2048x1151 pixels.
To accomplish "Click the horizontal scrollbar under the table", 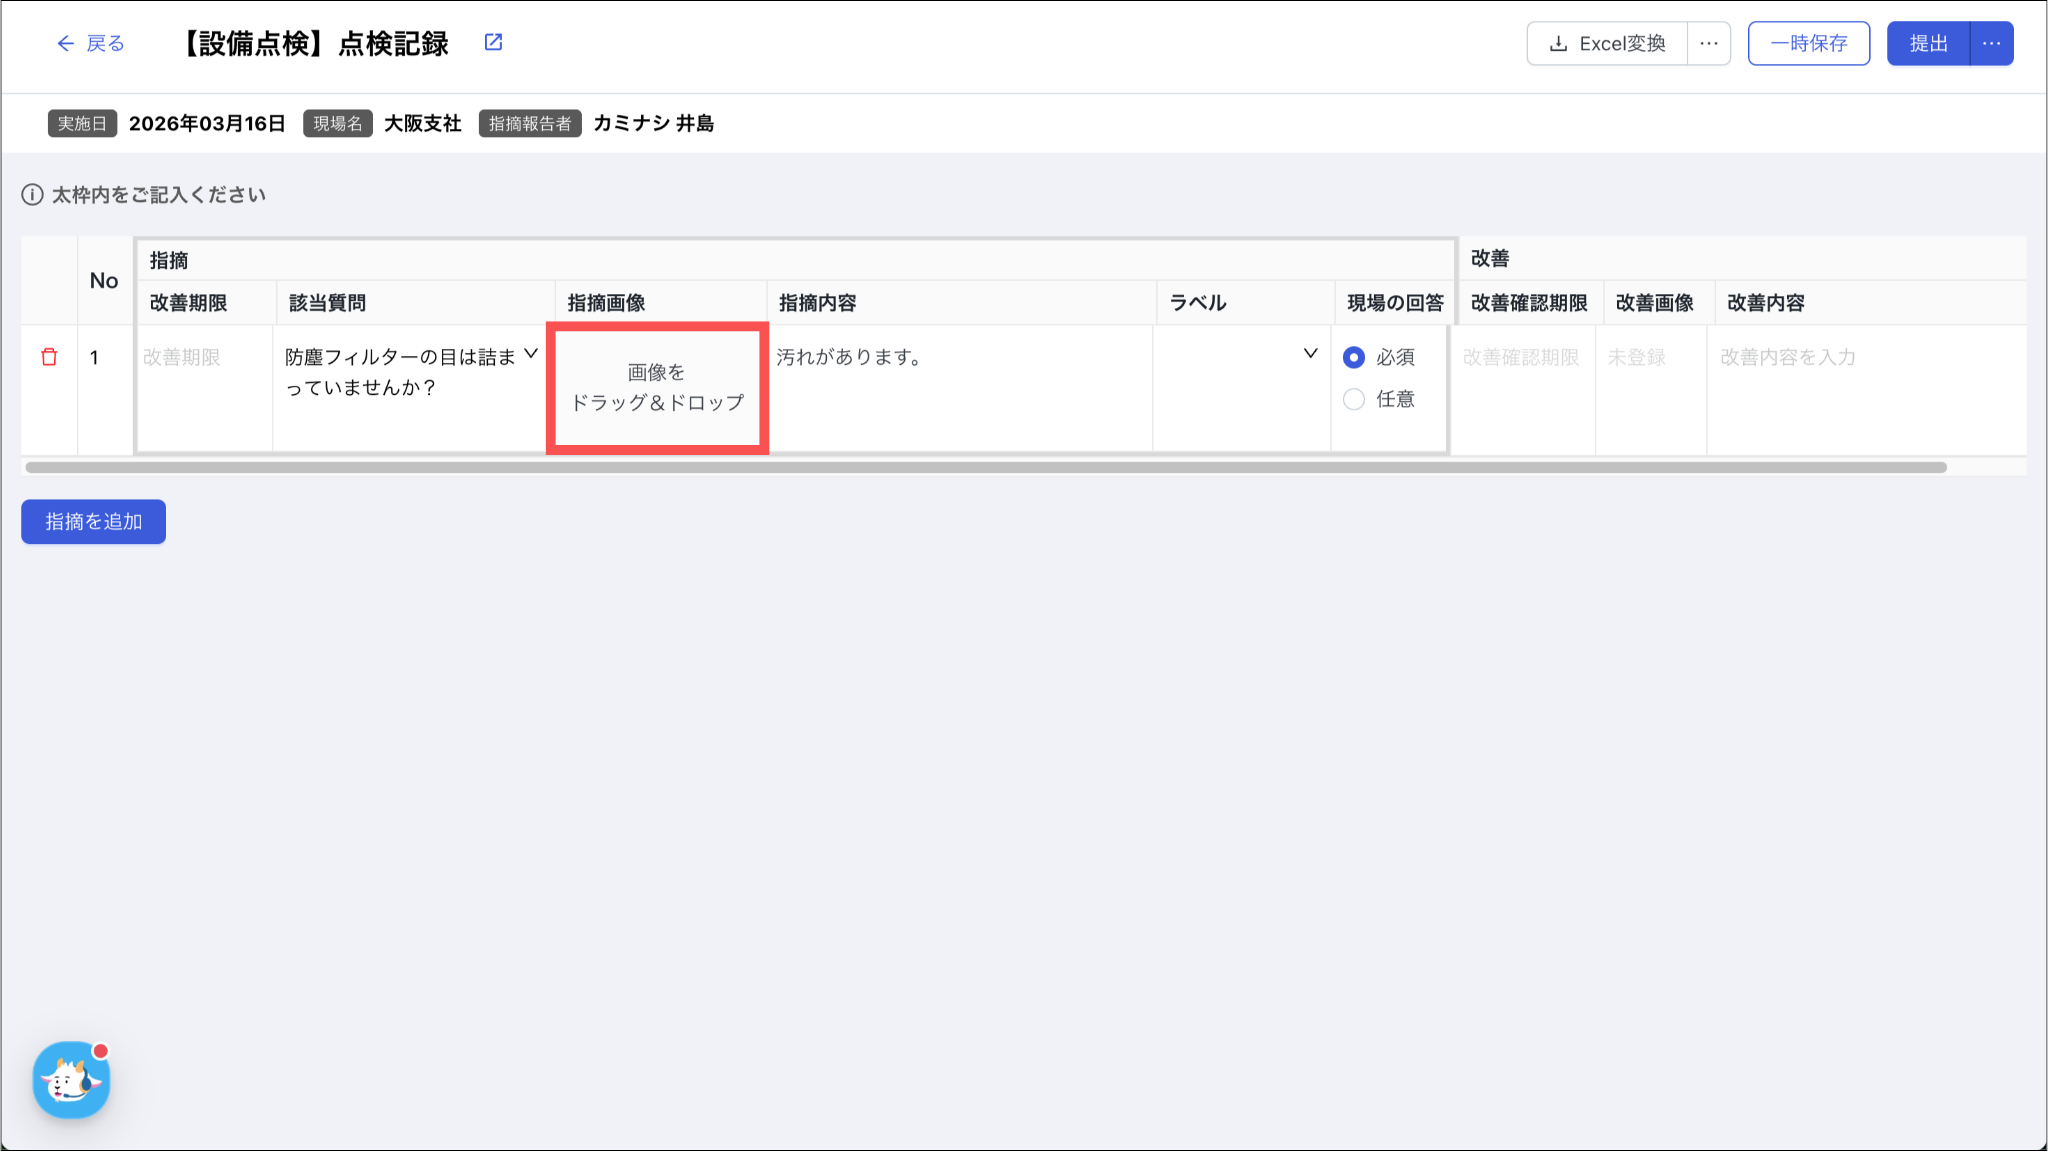I will 985,467.
